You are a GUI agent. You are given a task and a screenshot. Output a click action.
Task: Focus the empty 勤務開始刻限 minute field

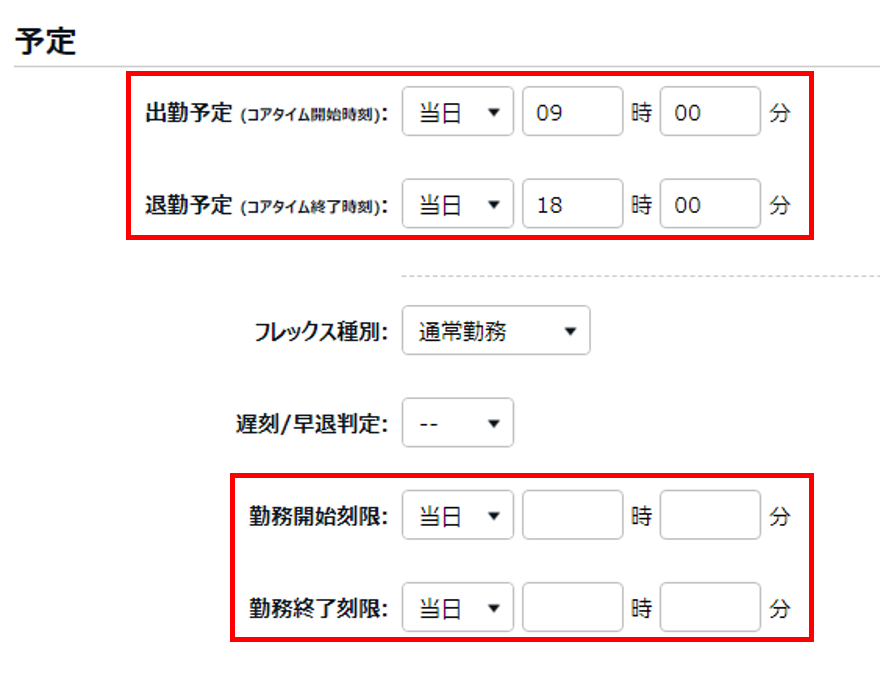pos(710,516)
